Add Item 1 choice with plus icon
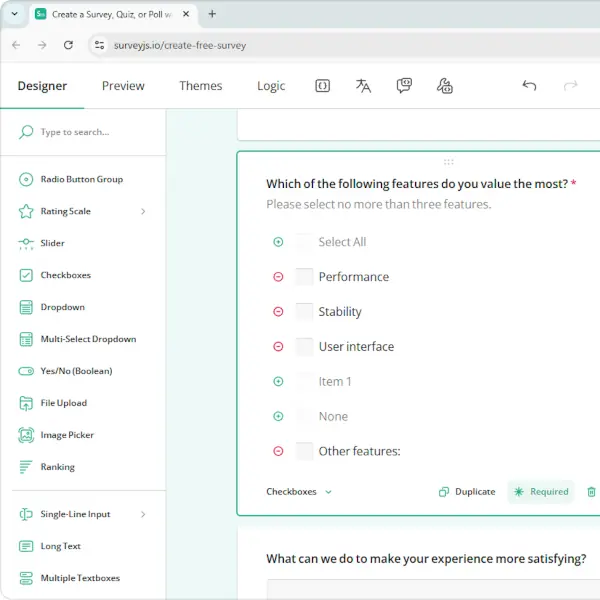This screenshot has width=600, height=600. (278, 382)
